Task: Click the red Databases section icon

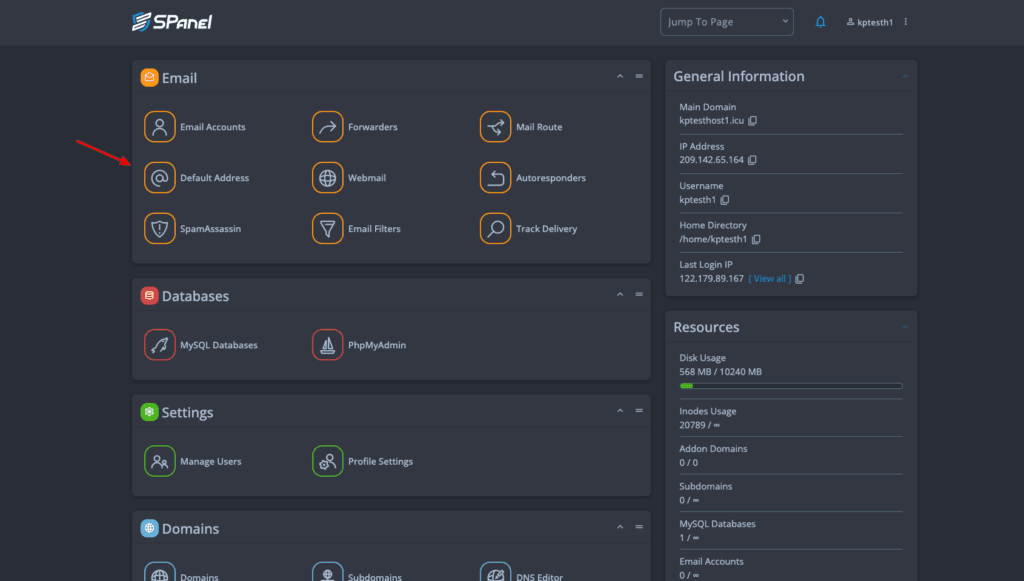Action: click(x=149, y=296)
